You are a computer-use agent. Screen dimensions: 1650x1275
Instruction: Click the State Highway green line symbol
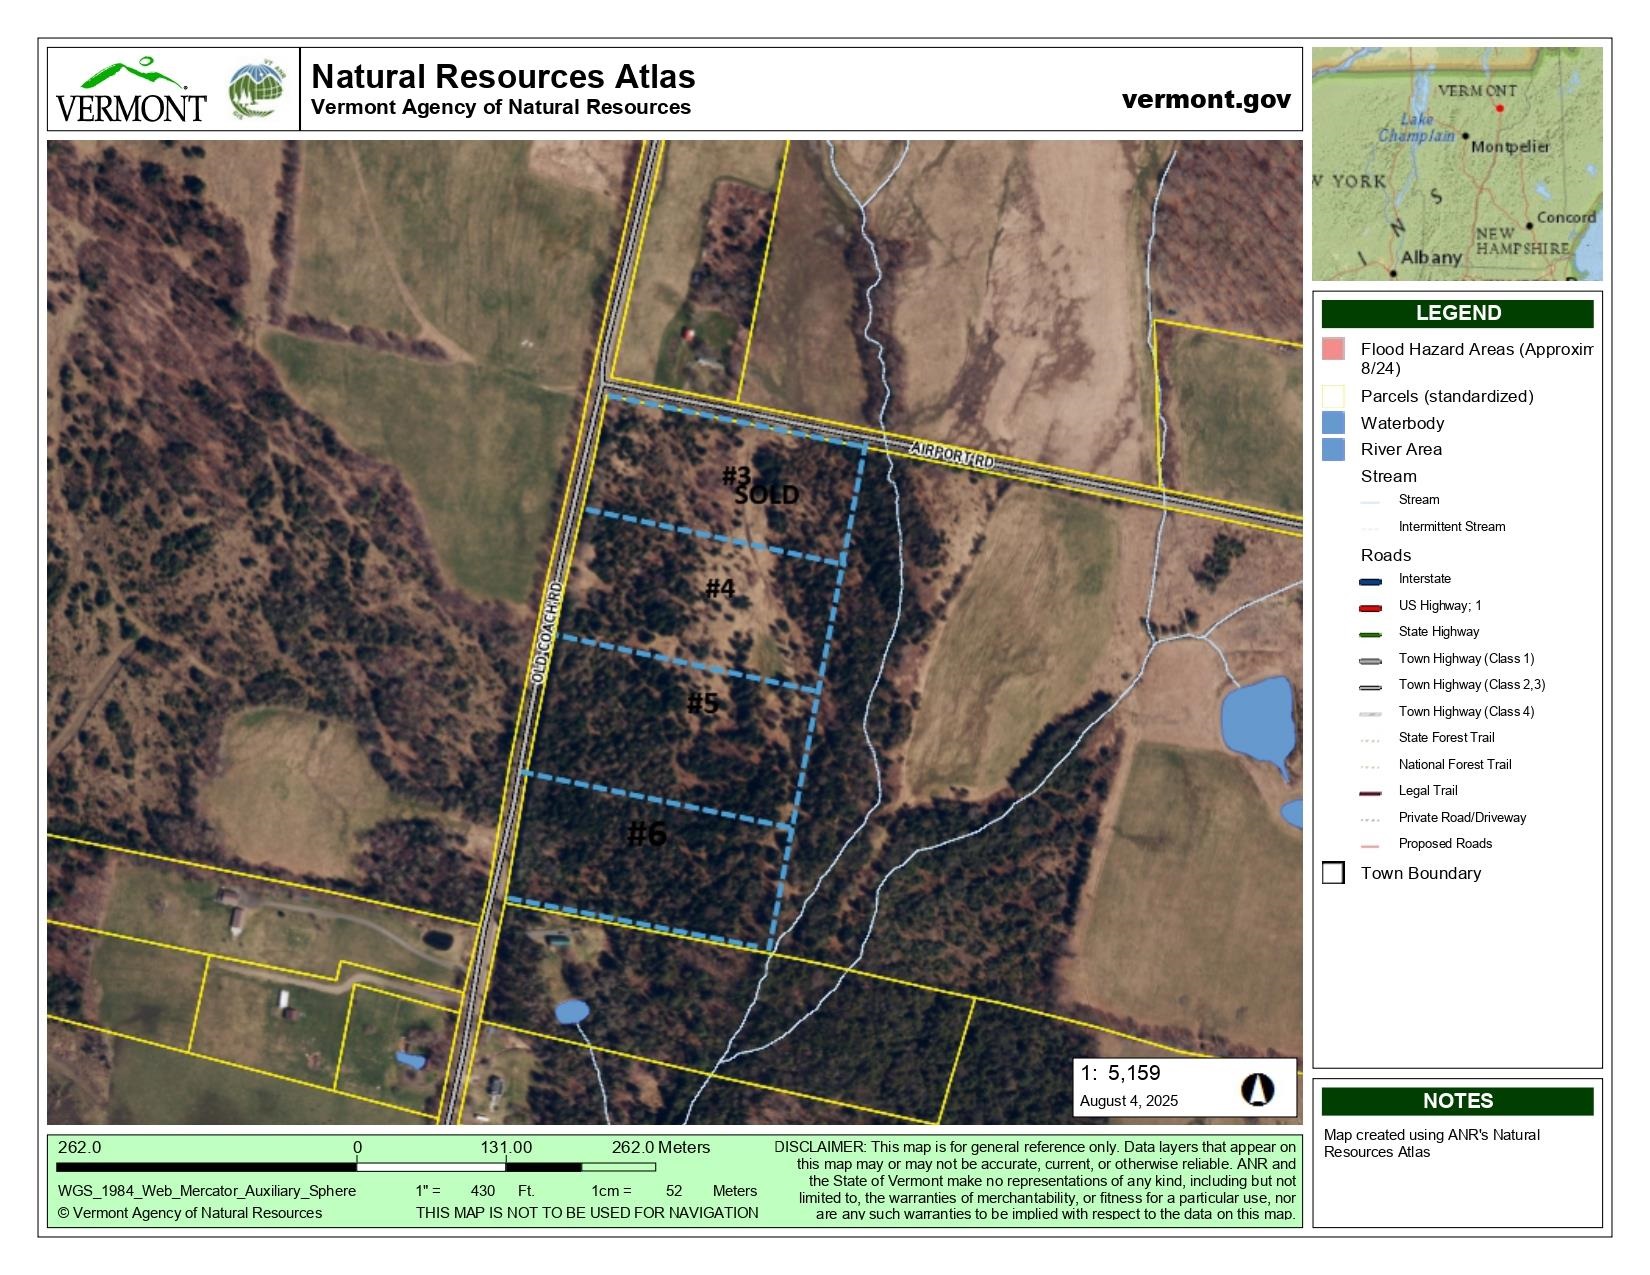pos(1370,633)
